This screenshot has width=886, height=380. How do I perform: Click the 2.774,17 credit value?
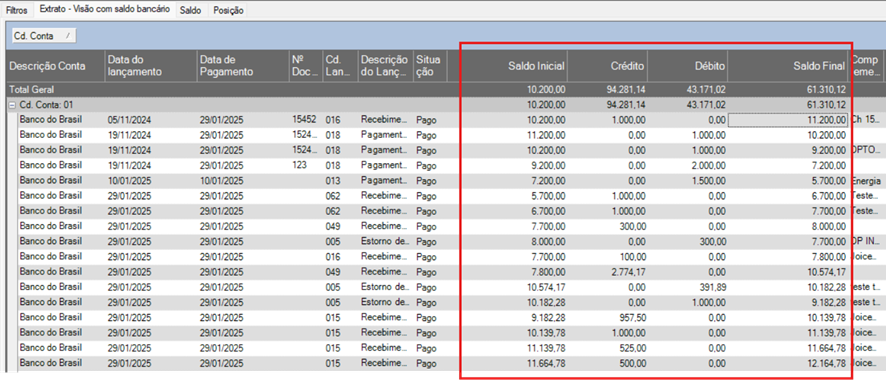[627, 273]
